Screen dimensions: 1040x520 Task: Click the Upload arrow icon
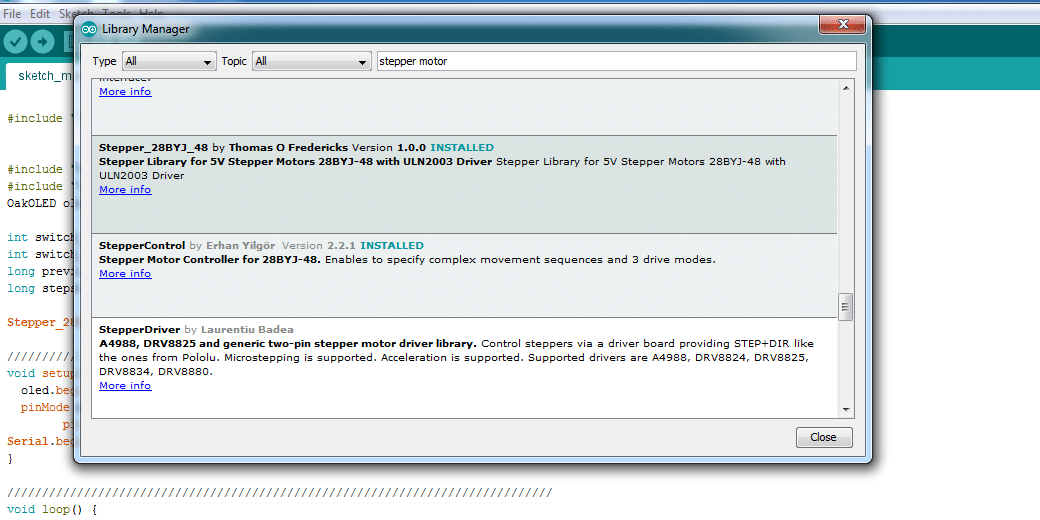[42, 41]
